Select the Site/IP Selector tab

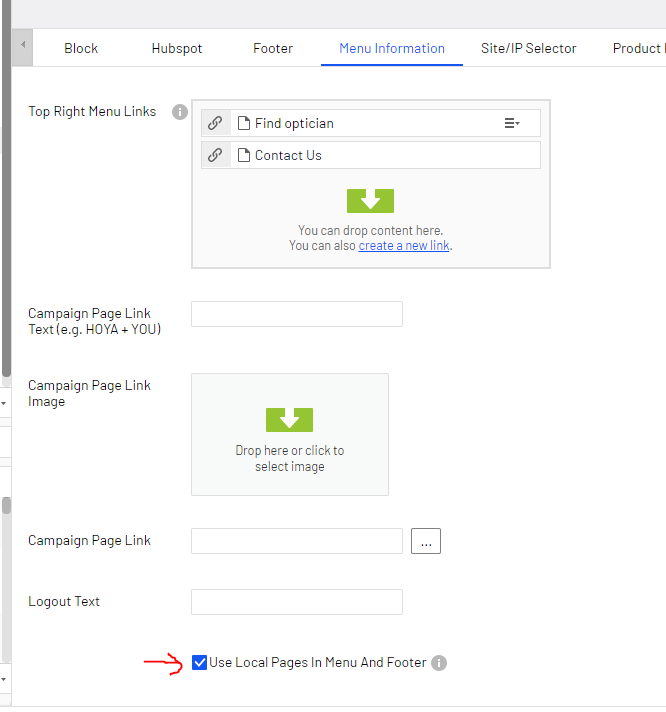[528, 48]
